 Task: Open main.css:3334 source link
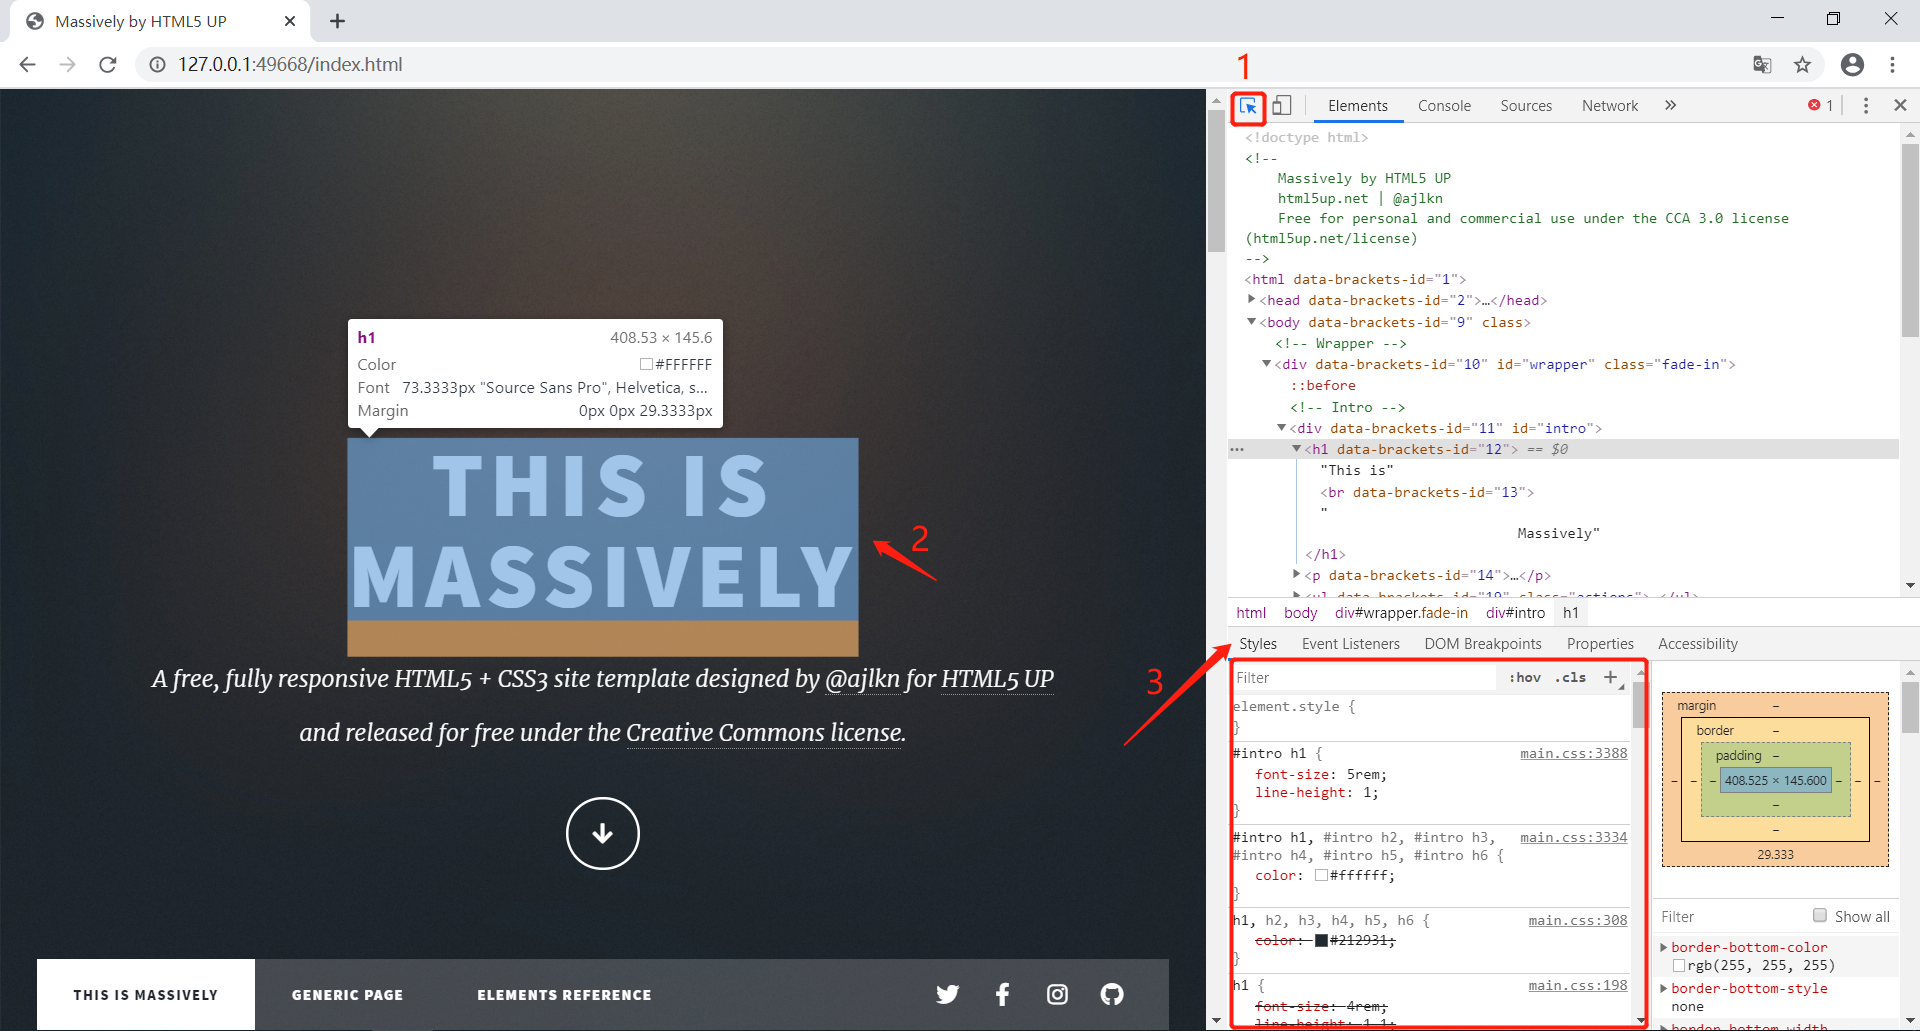pyautogui.click(x=1573, y=837)
